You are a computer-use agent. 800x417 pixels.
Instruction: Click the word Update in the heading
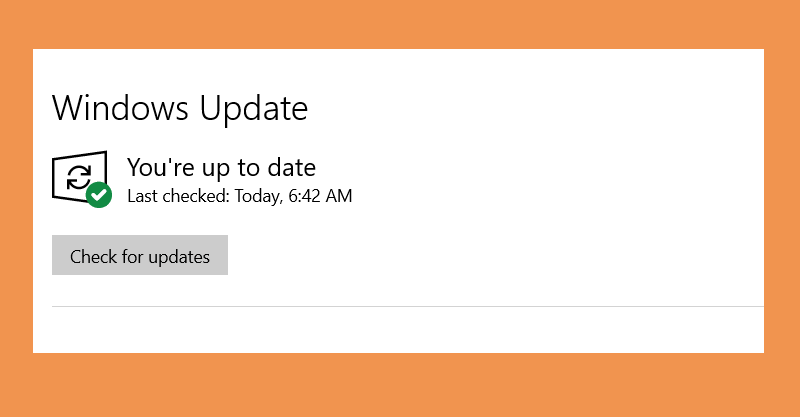coord(254,109)
